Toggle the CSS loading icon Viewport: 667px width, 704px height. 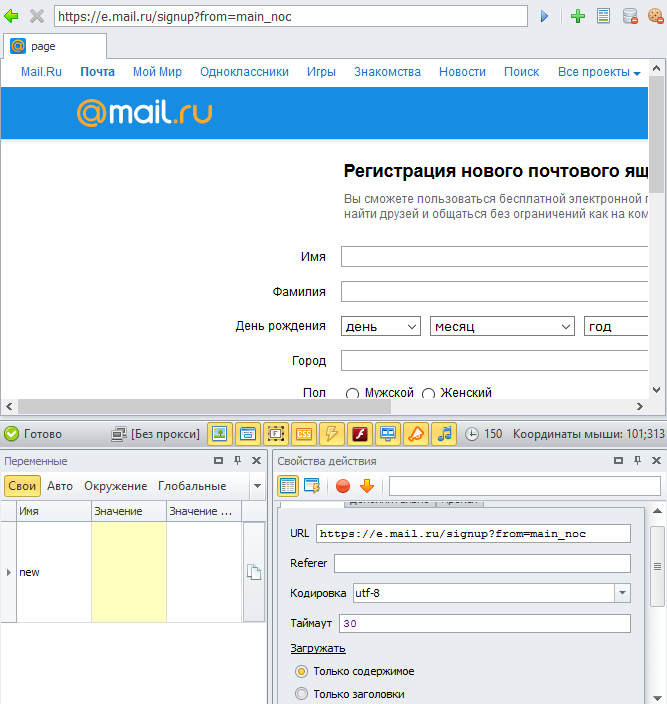[304, 434]
